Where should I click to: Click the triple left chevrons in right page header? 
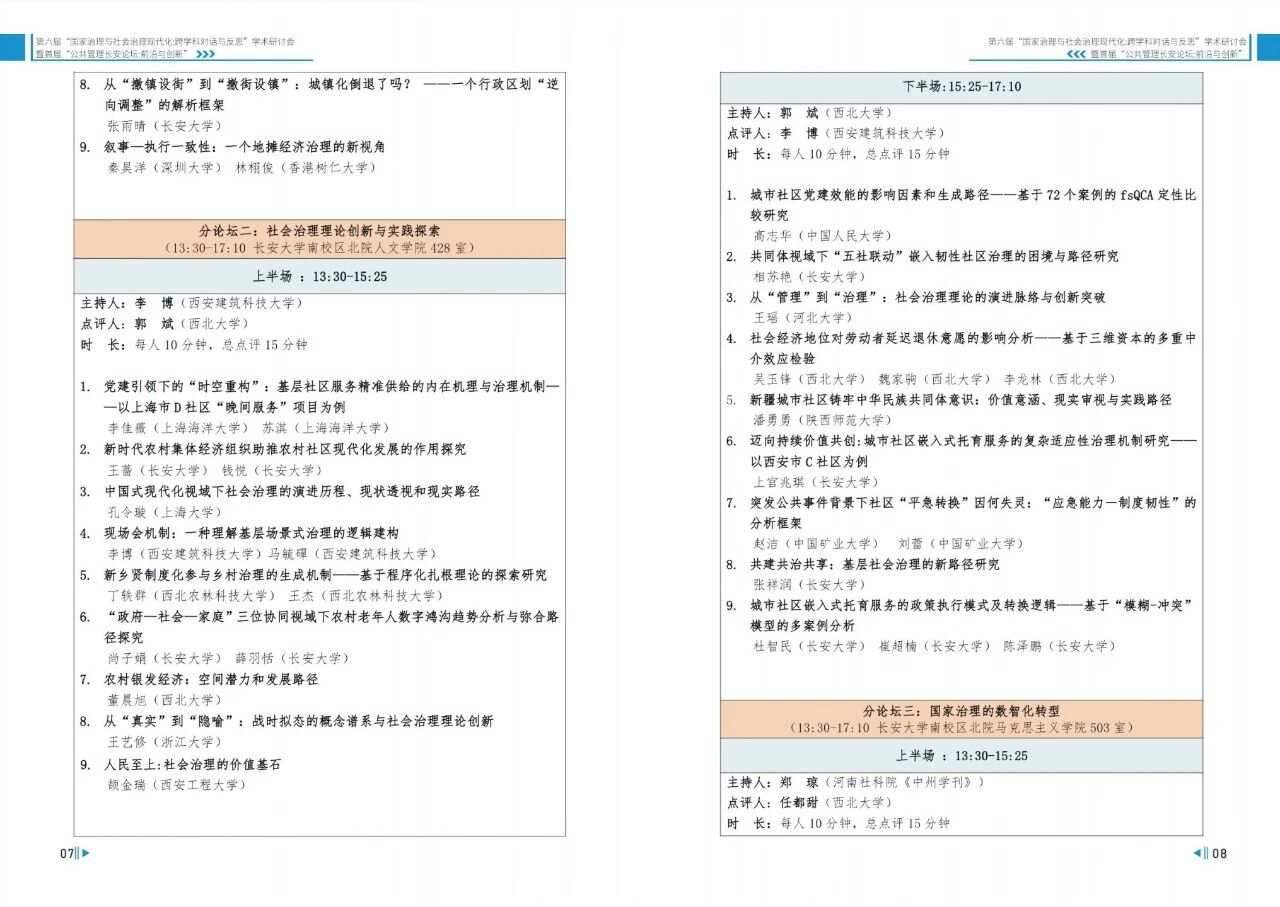[1076, 54]
